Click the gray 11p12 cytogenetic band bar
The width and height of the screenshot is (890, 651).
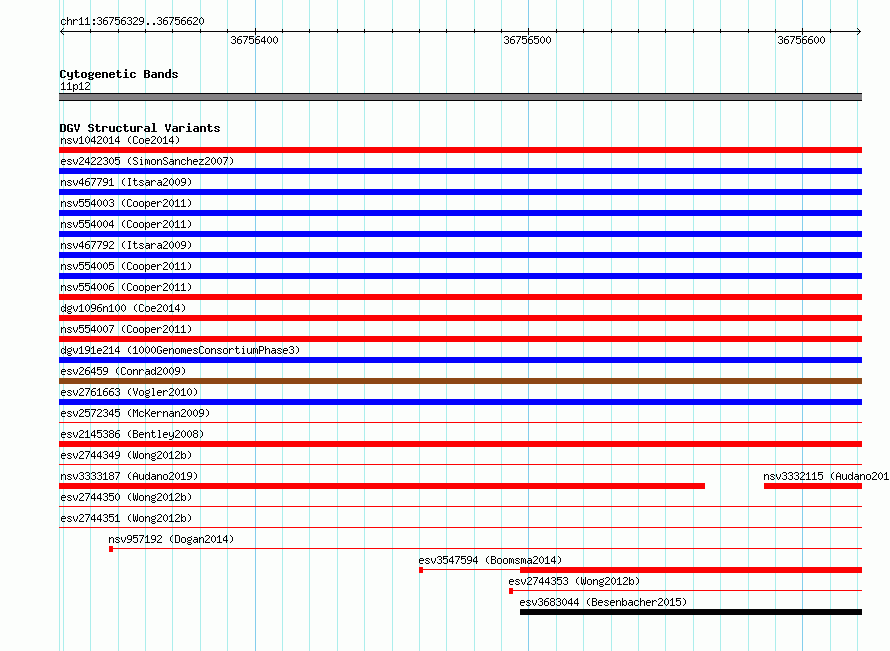click(460, 97)
